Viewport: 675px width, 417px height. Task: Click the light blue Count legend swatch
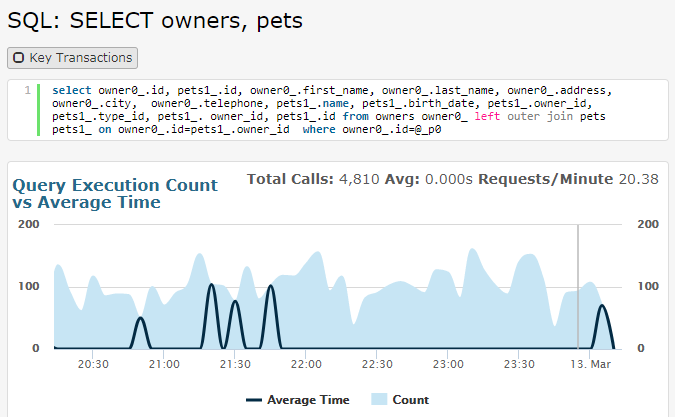pos(379,399)
